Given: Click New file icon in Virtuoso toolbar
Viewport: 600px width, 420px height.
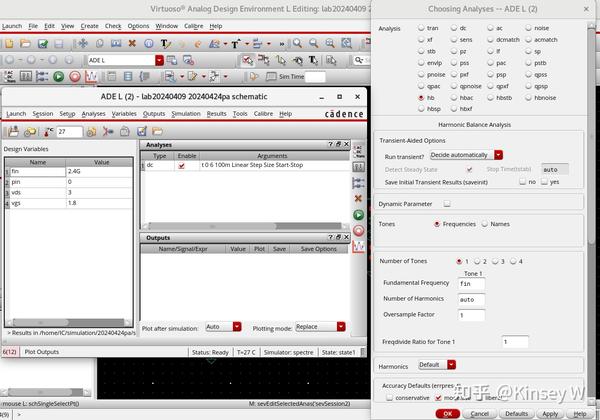Looking at the screenshot, I should tap(9, 44).
